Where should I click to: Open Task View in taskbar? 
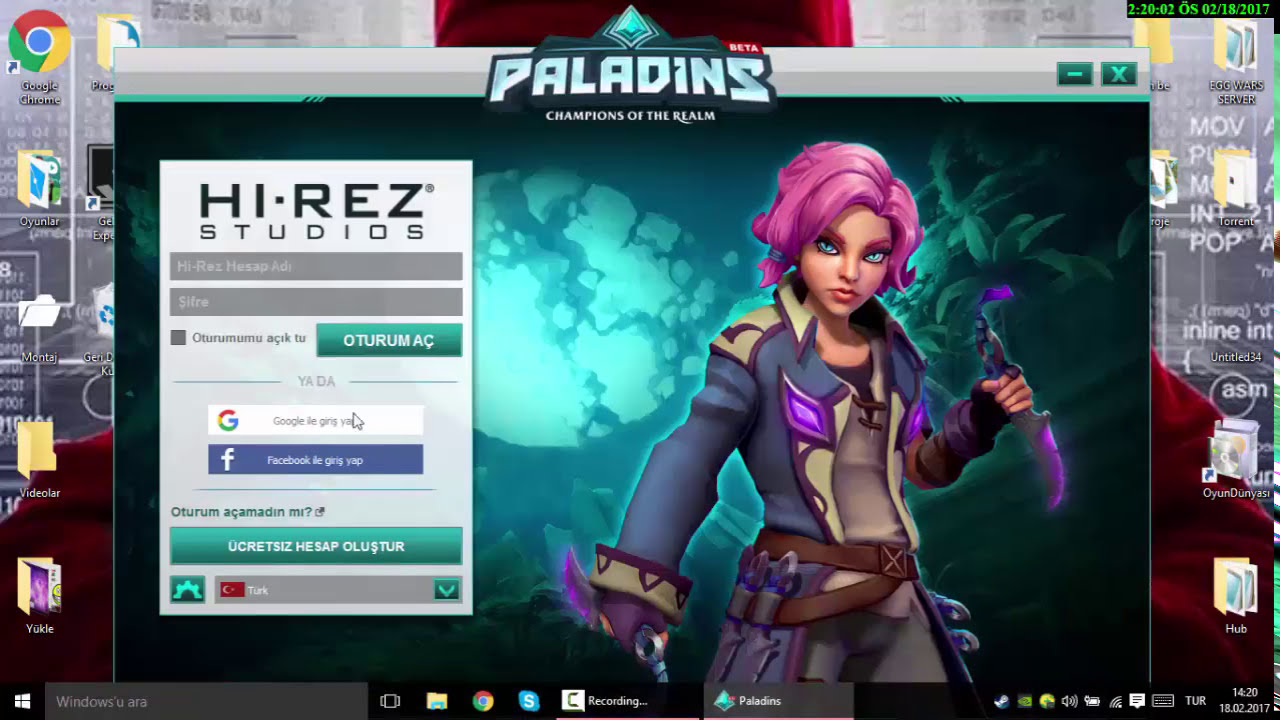coord(390,701)
